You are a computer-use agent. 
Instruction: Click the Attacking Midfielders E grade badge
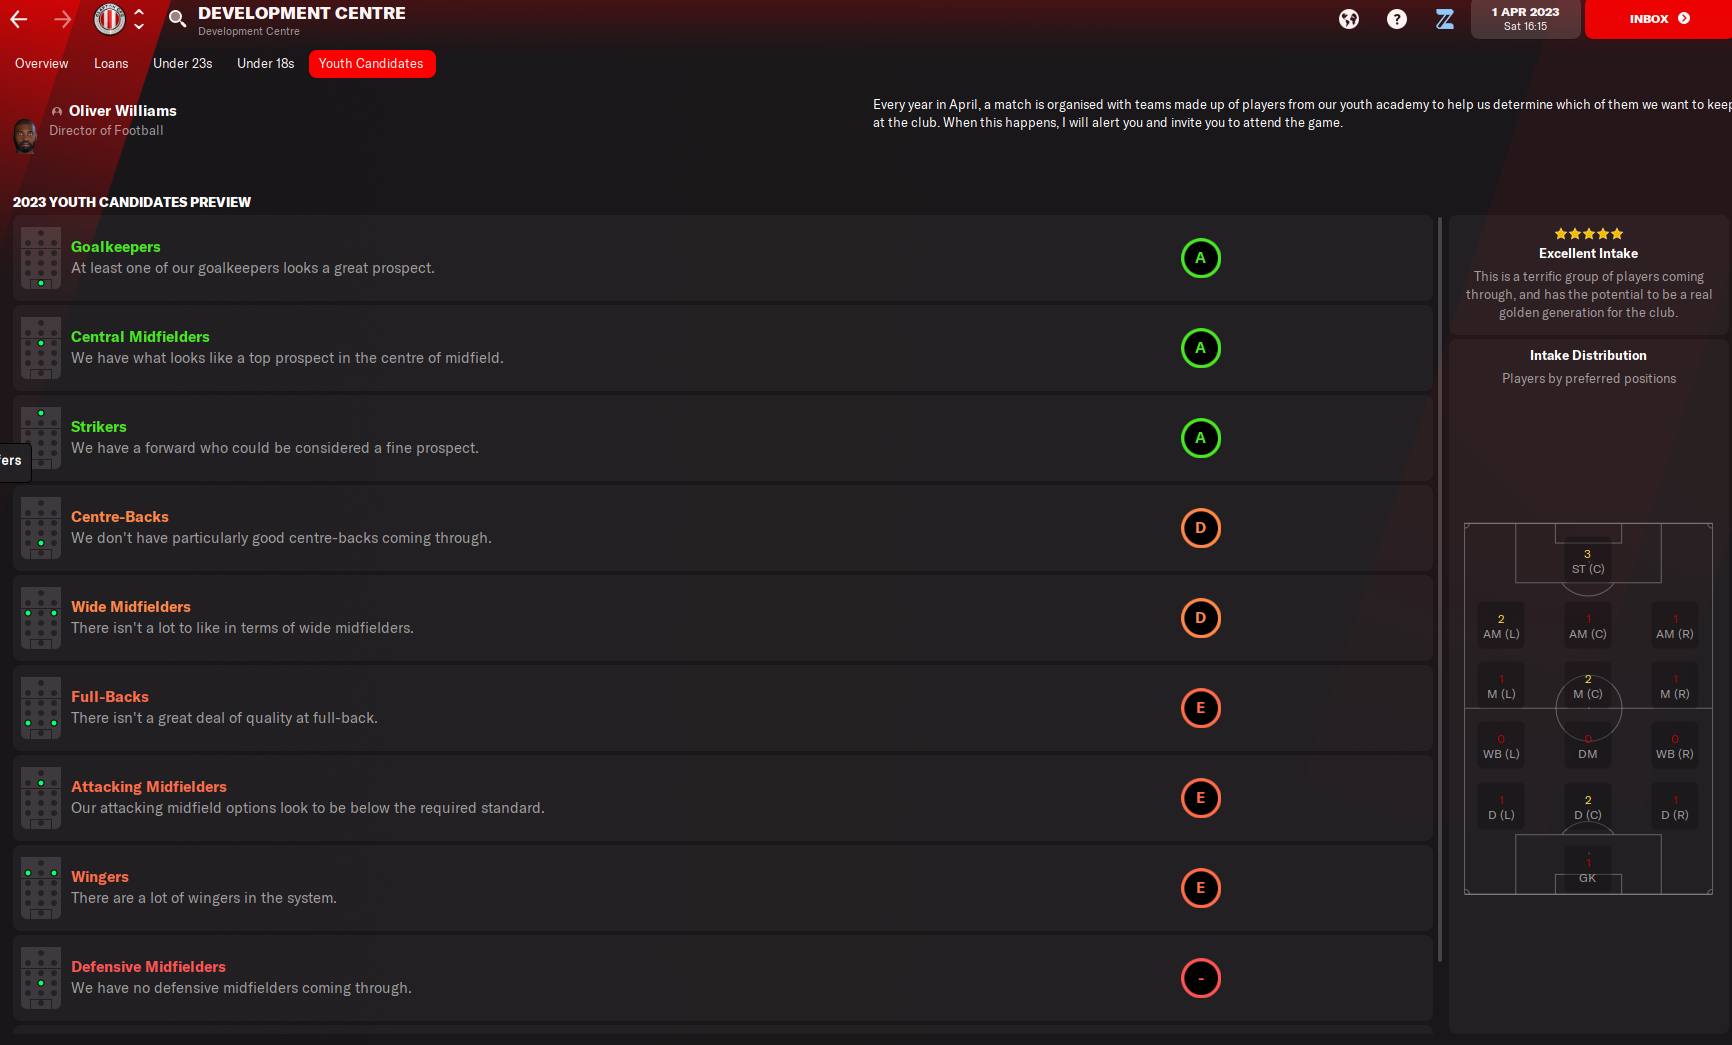[x=1201, y=798]
